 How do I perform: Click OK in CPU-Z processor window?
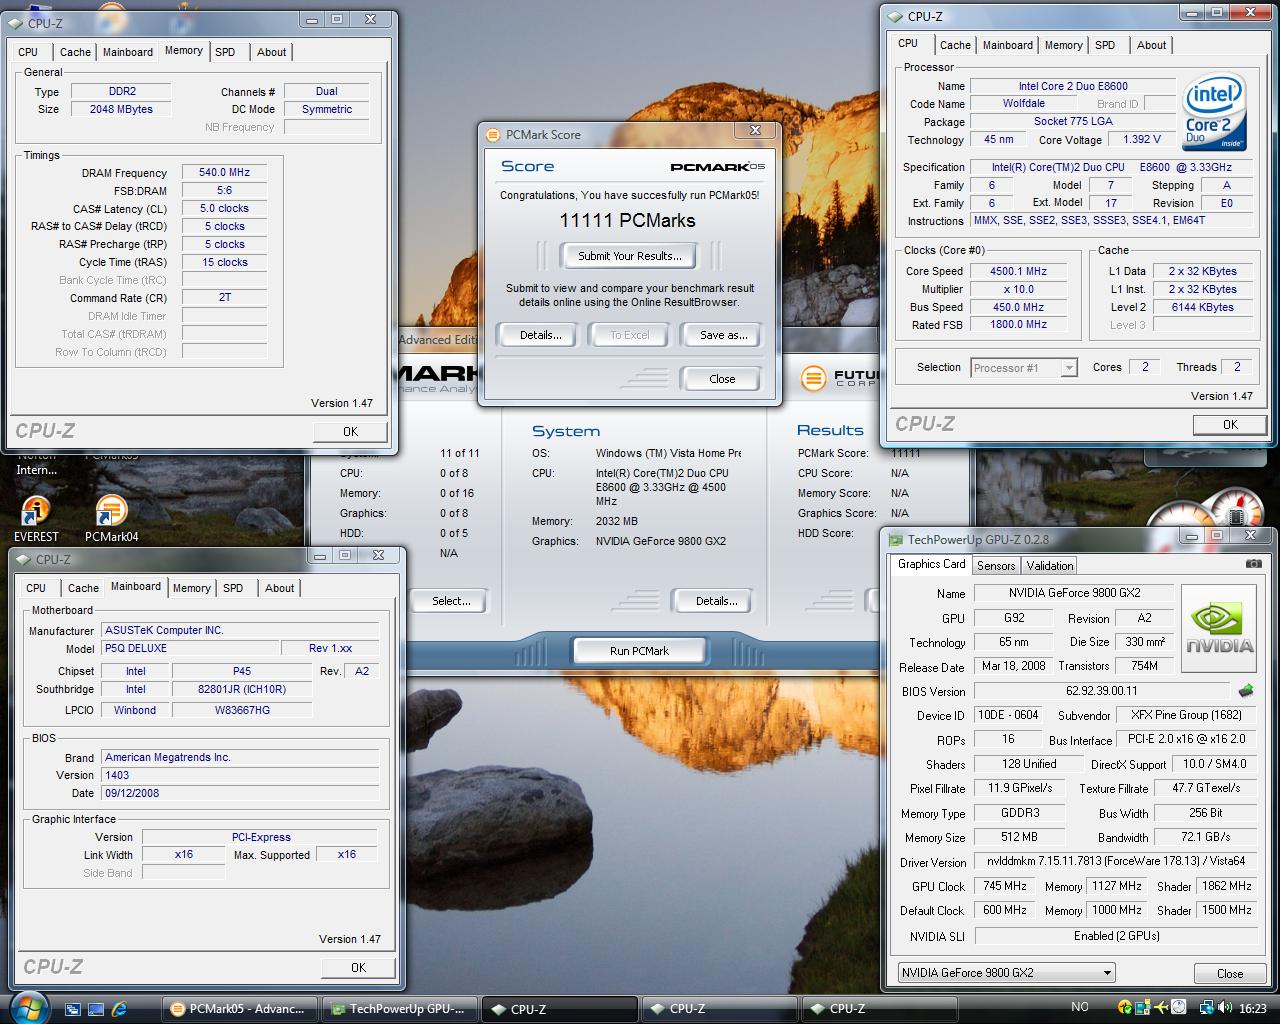(x=1230, y=425)
